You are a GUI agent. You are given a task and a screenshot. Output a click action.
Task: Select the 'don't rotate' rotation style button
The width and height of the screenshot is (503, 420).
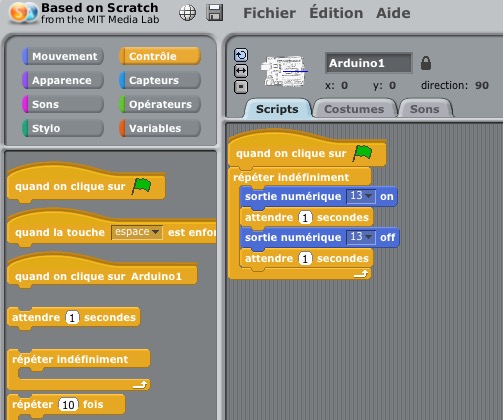tap(241, 87)
